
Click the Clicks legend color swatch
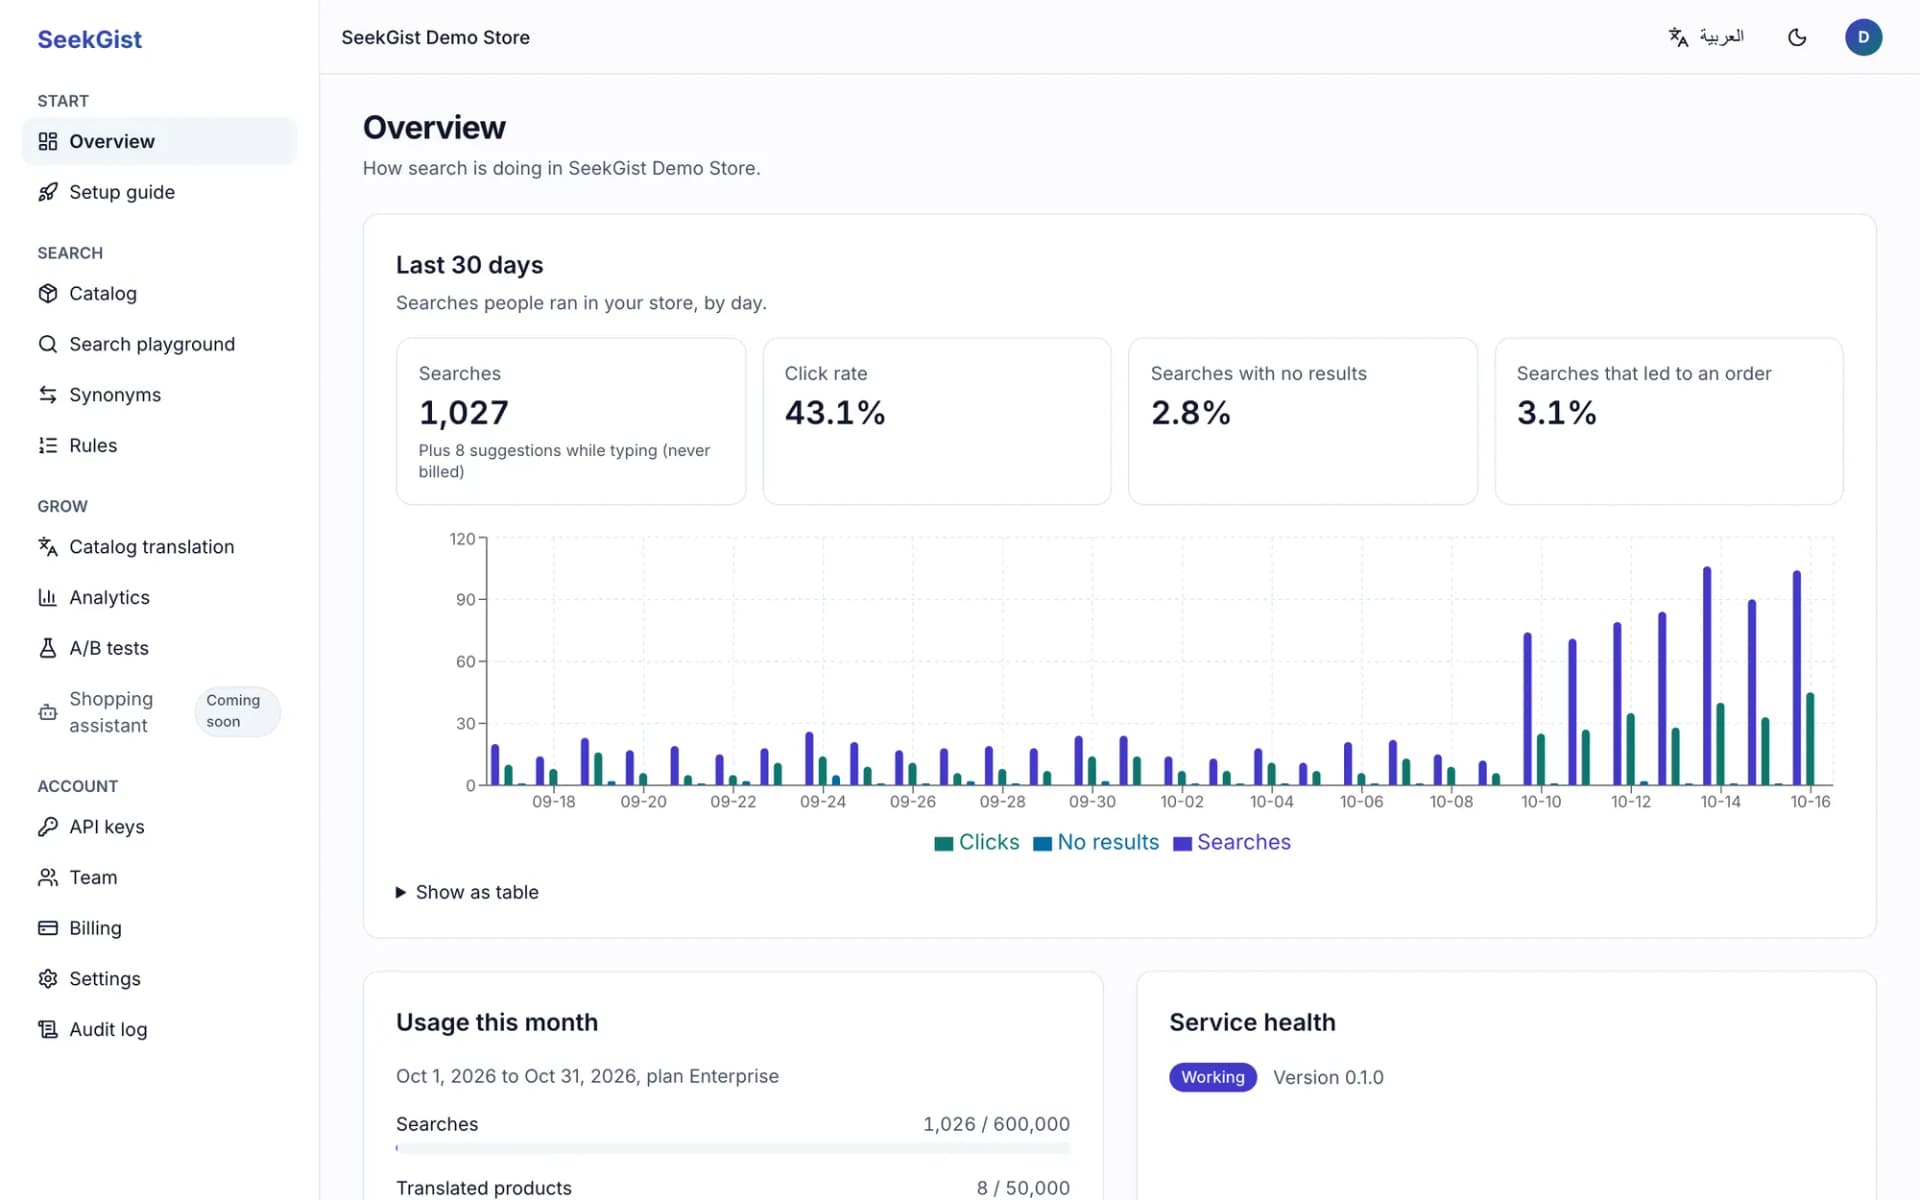pos(943,843)
